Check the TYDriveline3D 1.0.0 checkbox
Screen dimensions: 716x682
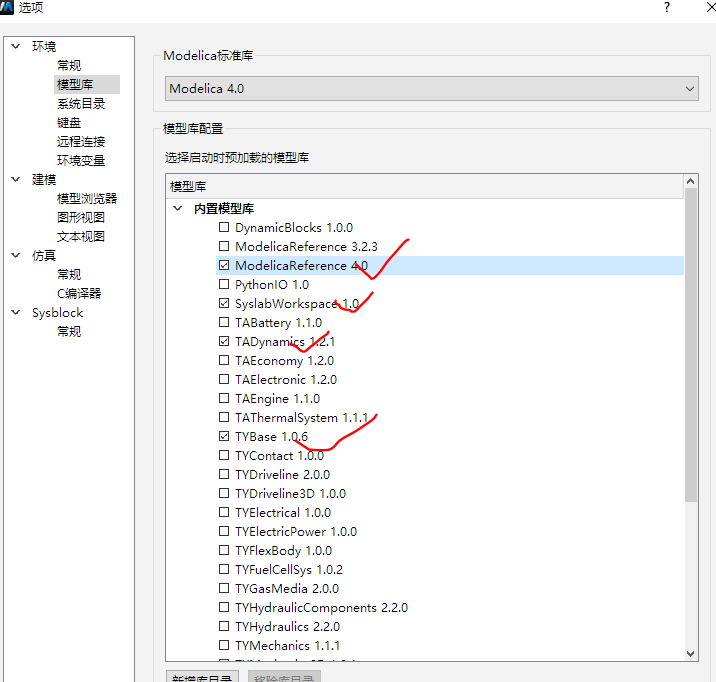(224, 493)
